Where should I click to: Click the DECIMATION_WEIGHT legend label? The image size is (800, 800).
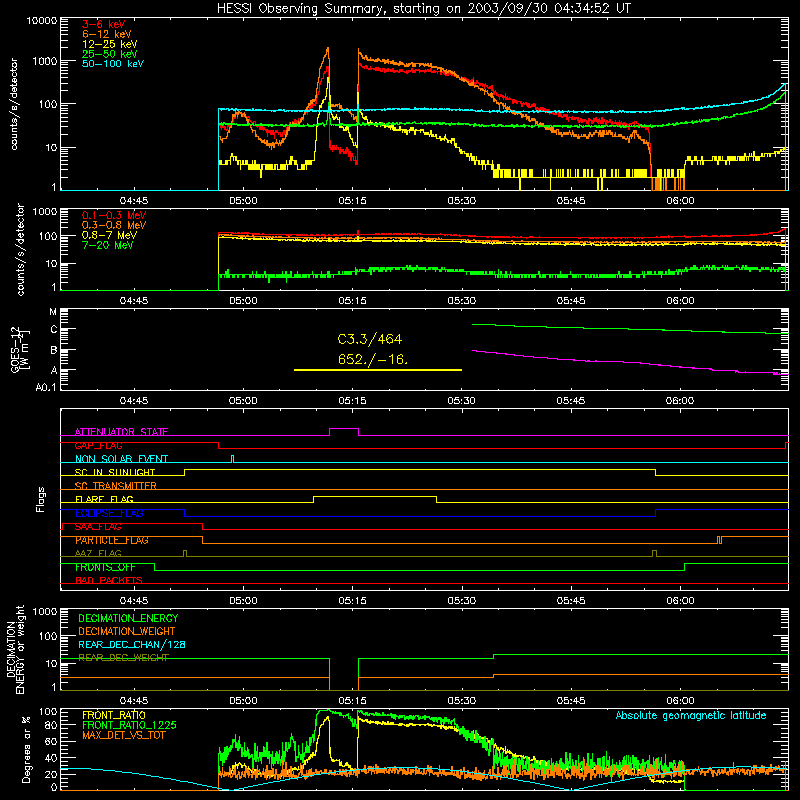coord(127,632)
